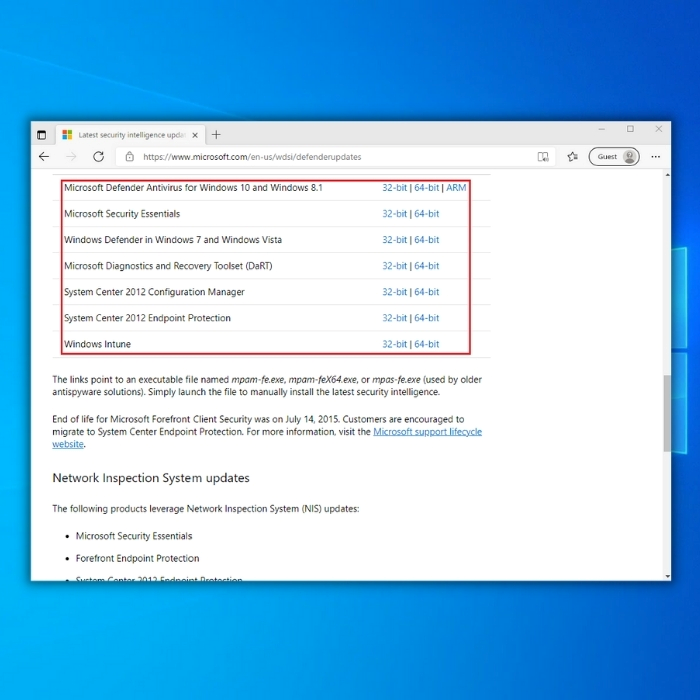
Task: Open a new browser tab
Action: pos(216,134)
